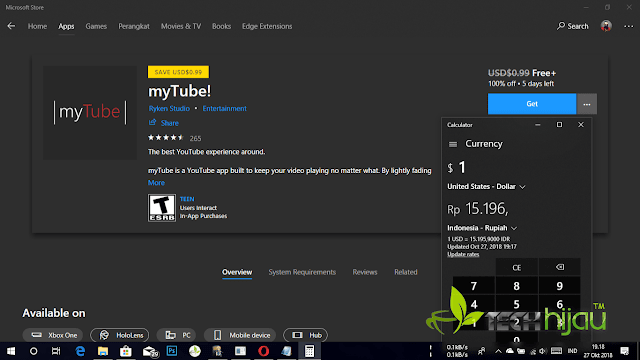Select the Overview tab
Screen dimensions: 640x360
click(x=237, y=272)
